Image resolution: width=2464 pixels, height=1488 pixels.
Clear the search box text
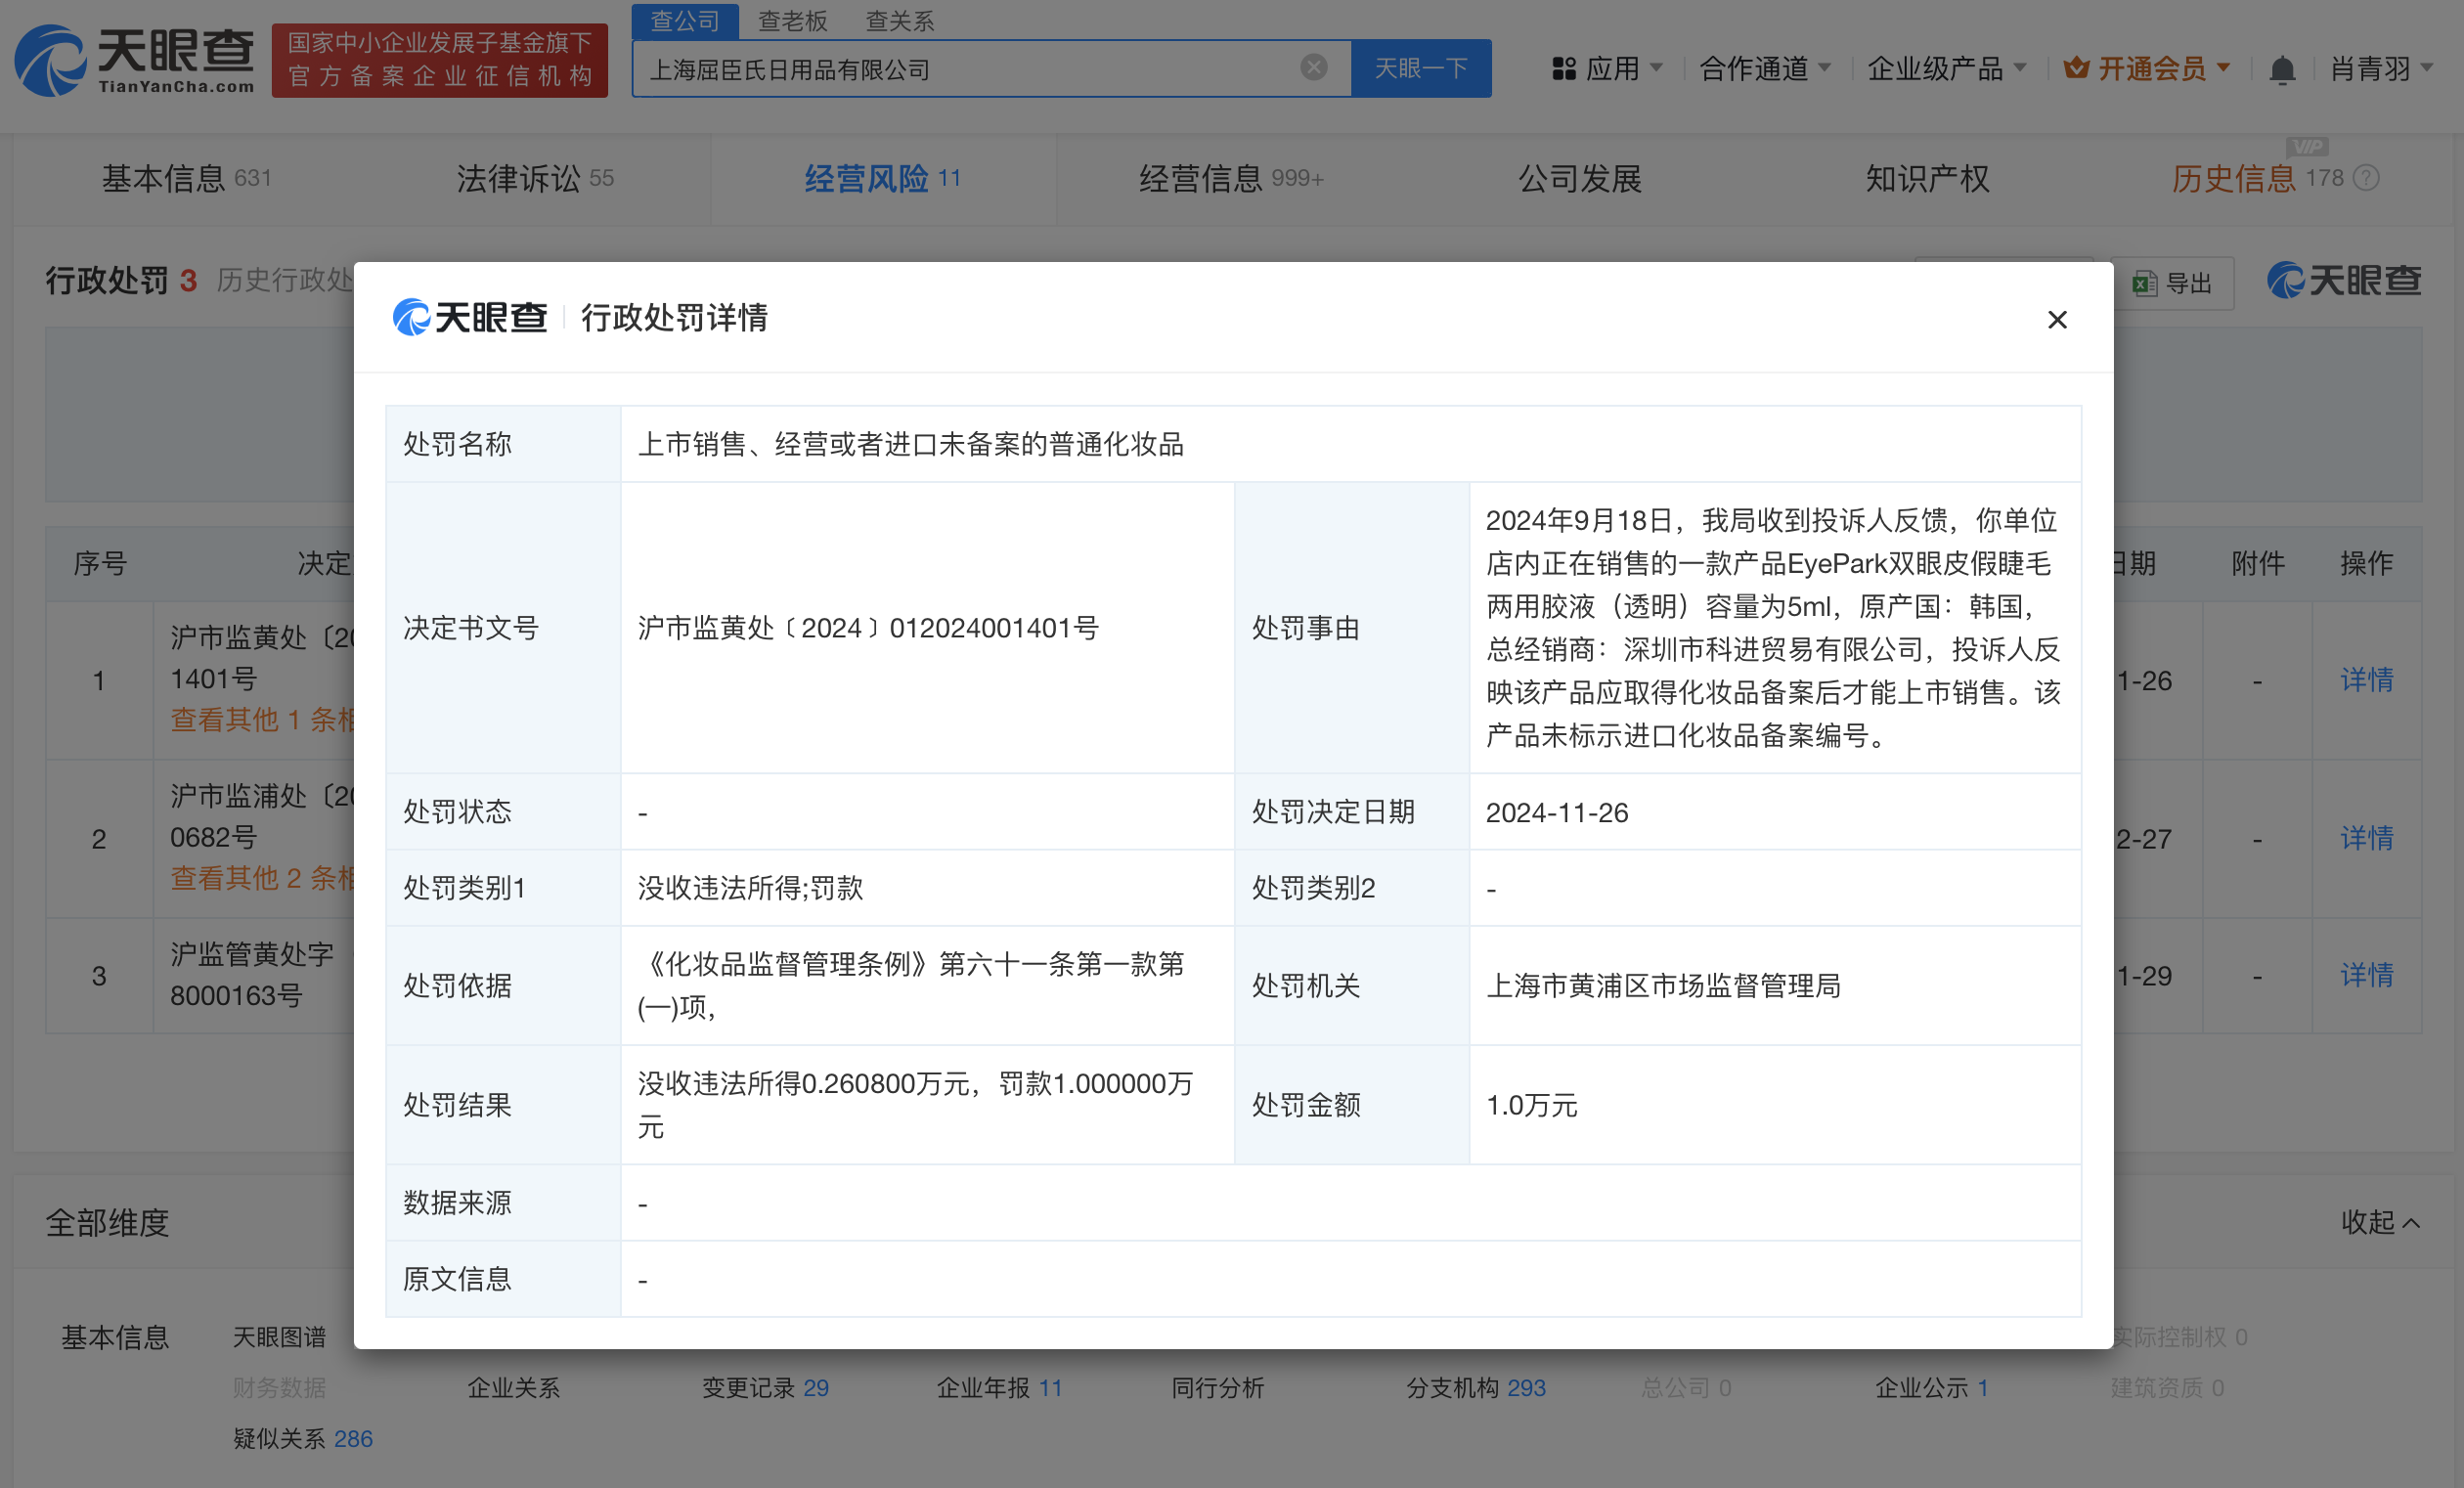[1313, 68]
